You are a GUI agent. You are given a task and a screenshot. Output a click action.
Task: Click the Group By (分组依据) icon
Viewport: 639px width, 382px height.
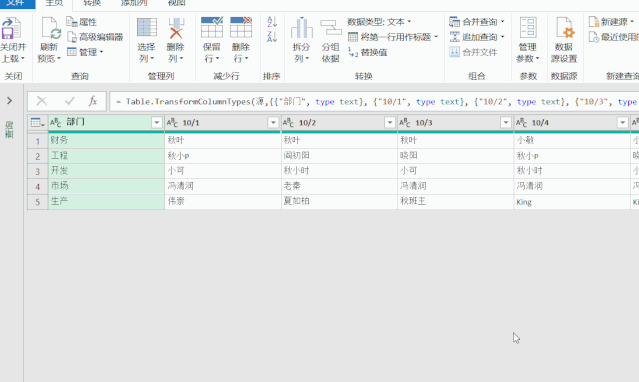point(331,28)
